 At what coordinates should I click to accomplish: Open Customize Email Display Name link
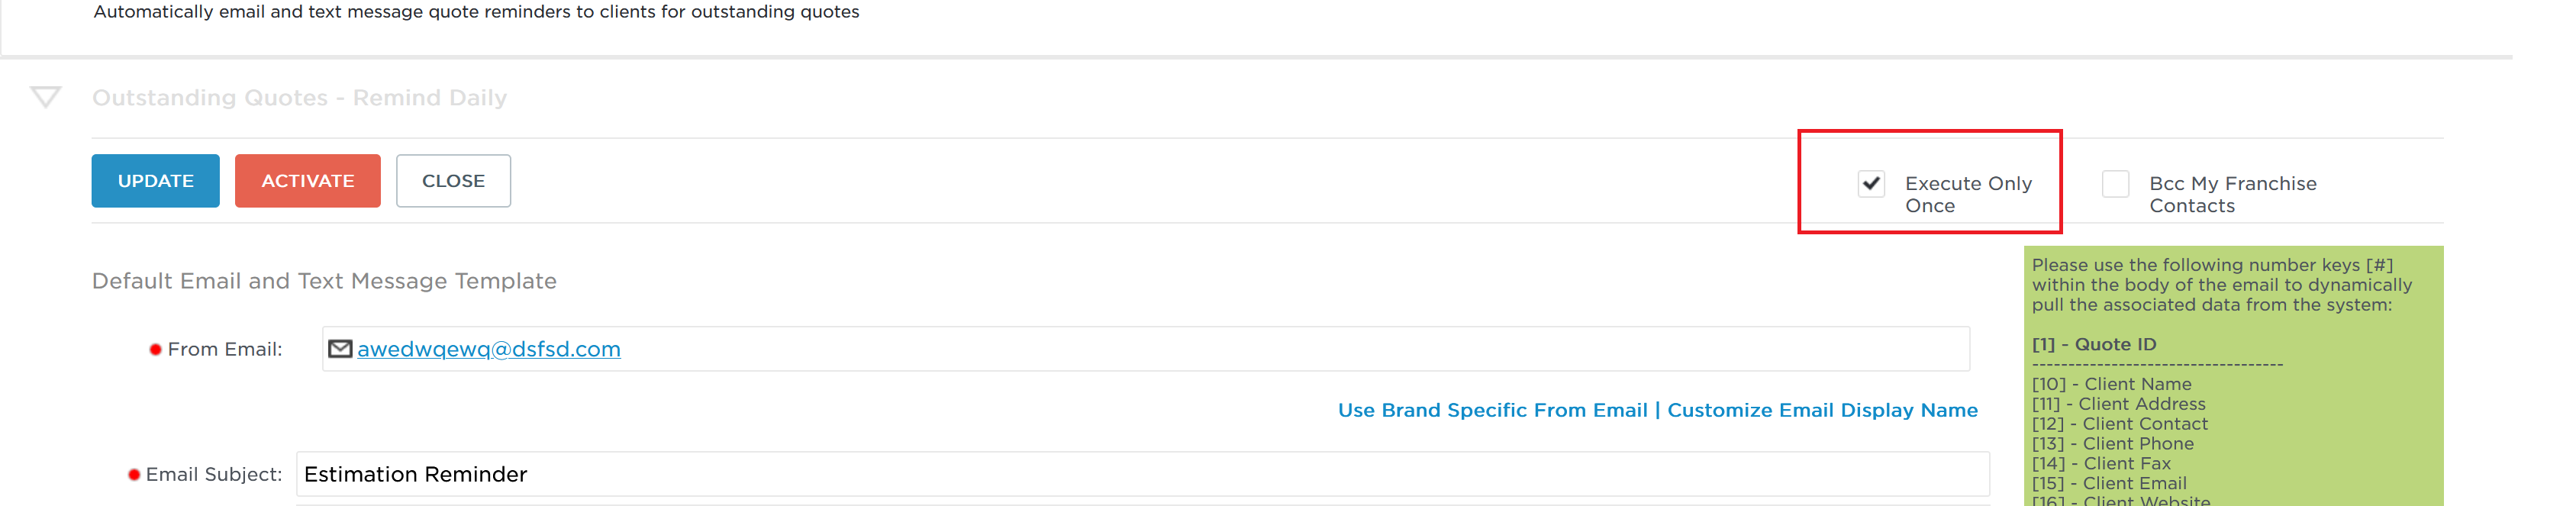(x=1822, y=410)
